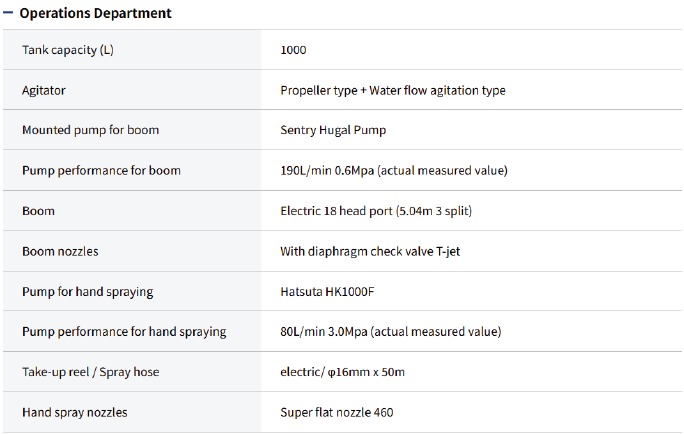
Task: Select the Take-up reel / Spray hose label
Action: click(90, 372)
